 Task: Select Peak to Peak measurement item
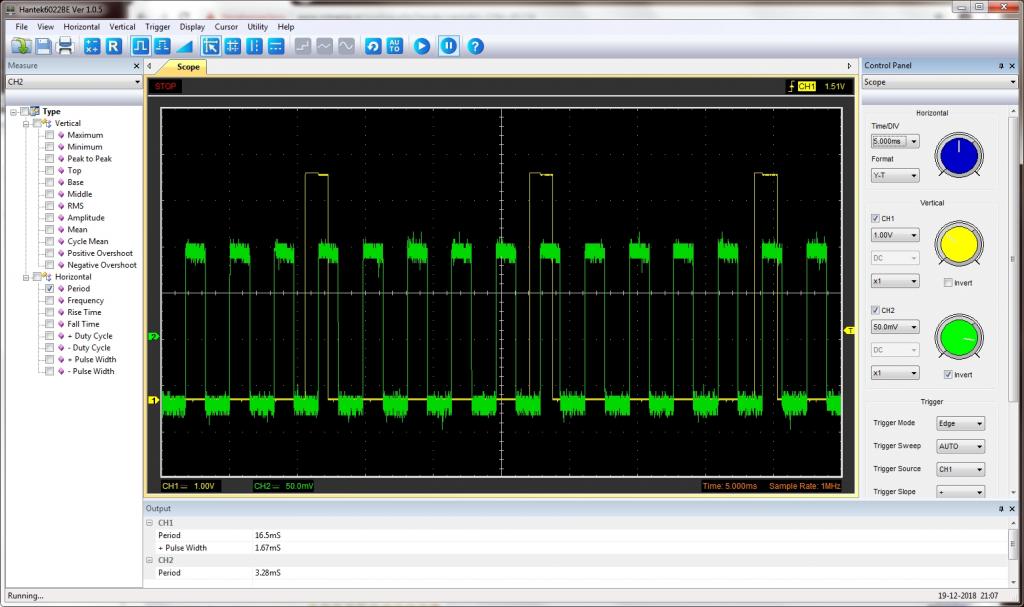coord(89,159)
